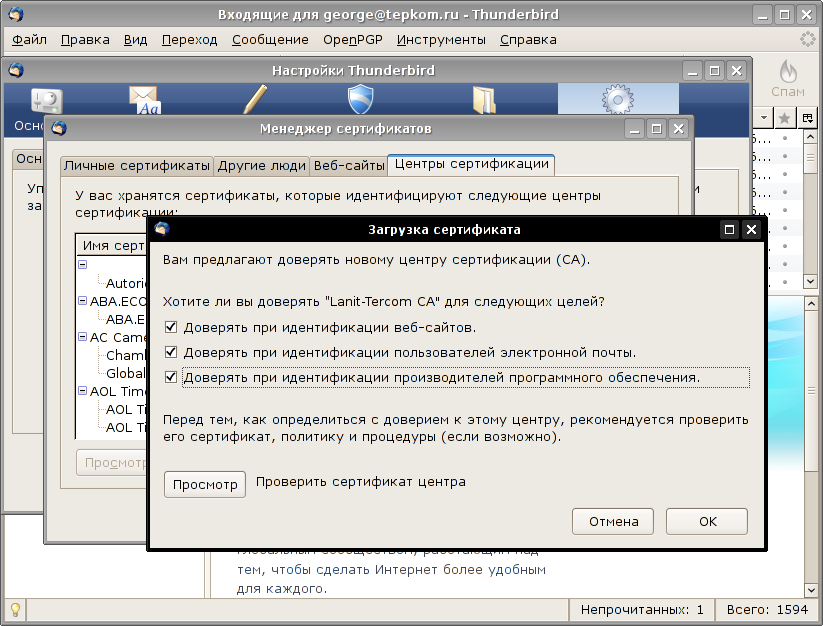
Task: Select the 'Autori' certificate row
Action: click(x=126, y=283)
